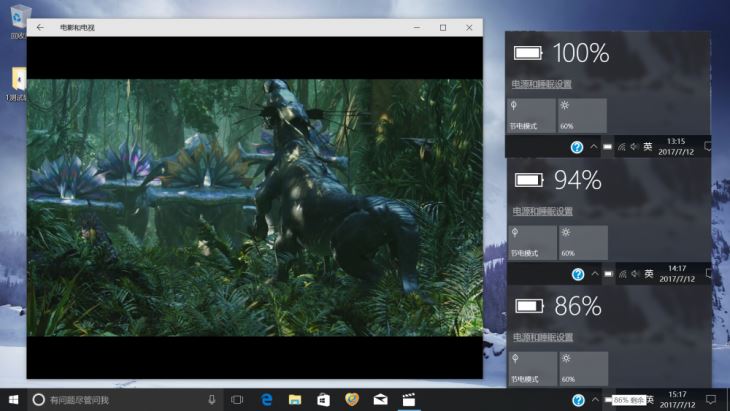The width and height of the screenshot is (730, 411).
Task: Click the Wi-Fi icon in the 14:17 tray
Action: [x=622, y=274]
